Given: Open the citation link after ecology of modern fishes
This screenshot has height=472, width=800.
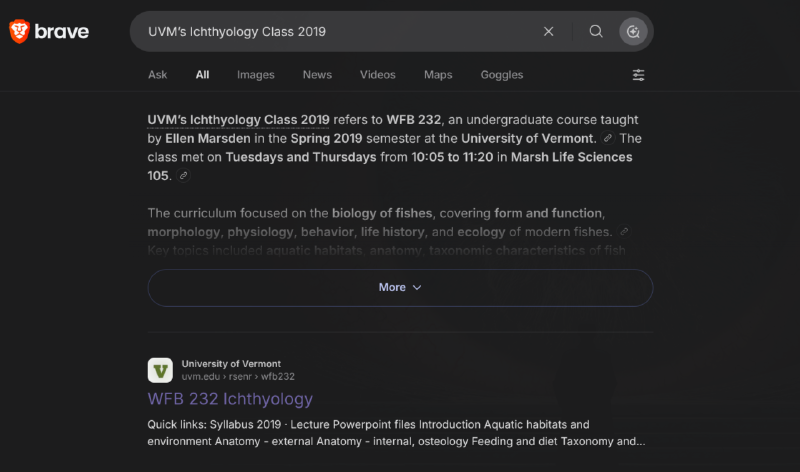Looking at the screenshot, I should pyautogui.click(x=623, y=232).
